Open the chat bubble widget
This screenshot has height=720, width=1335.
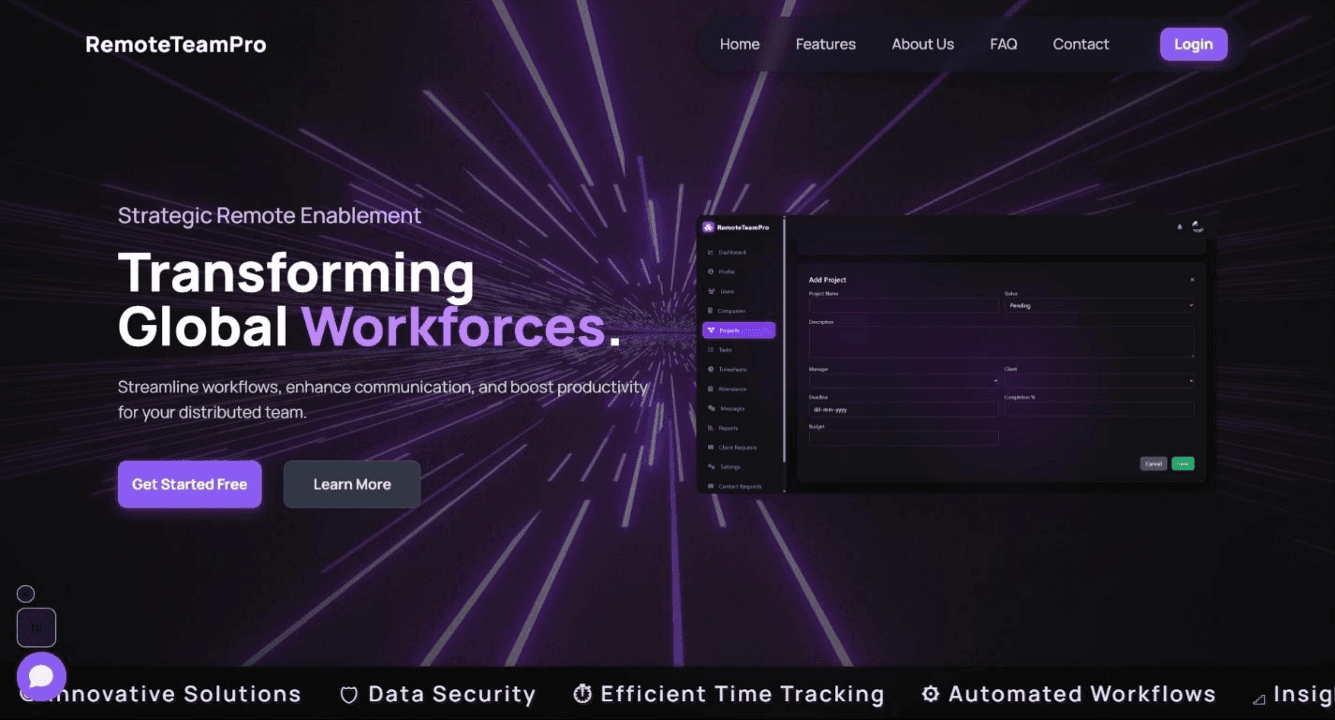pos(41,677)
